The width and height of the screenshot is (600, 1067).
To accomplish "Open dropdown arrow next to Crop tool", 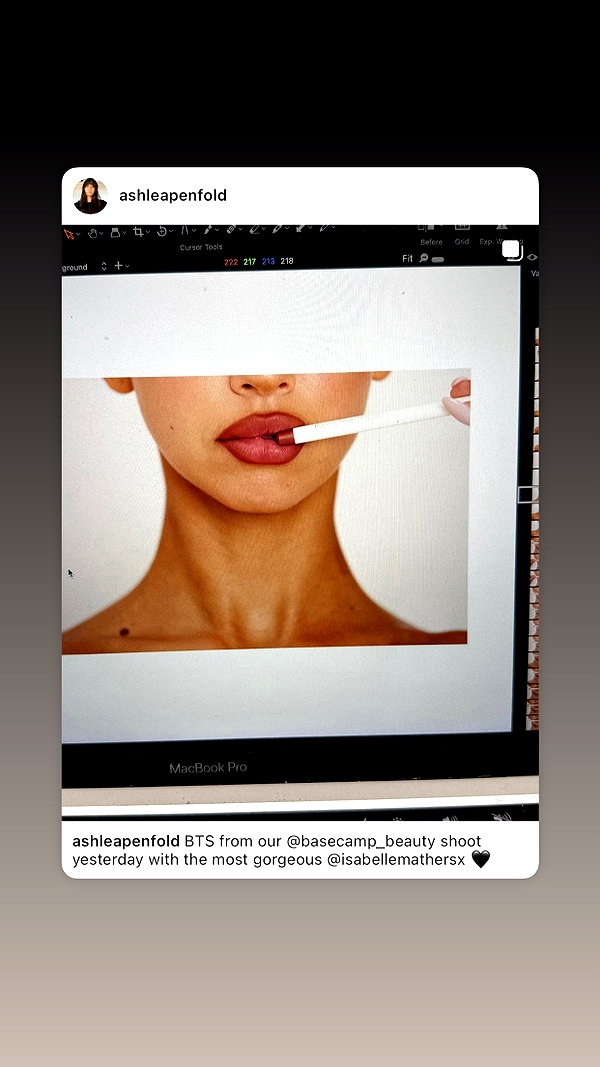I will (148, 232).
